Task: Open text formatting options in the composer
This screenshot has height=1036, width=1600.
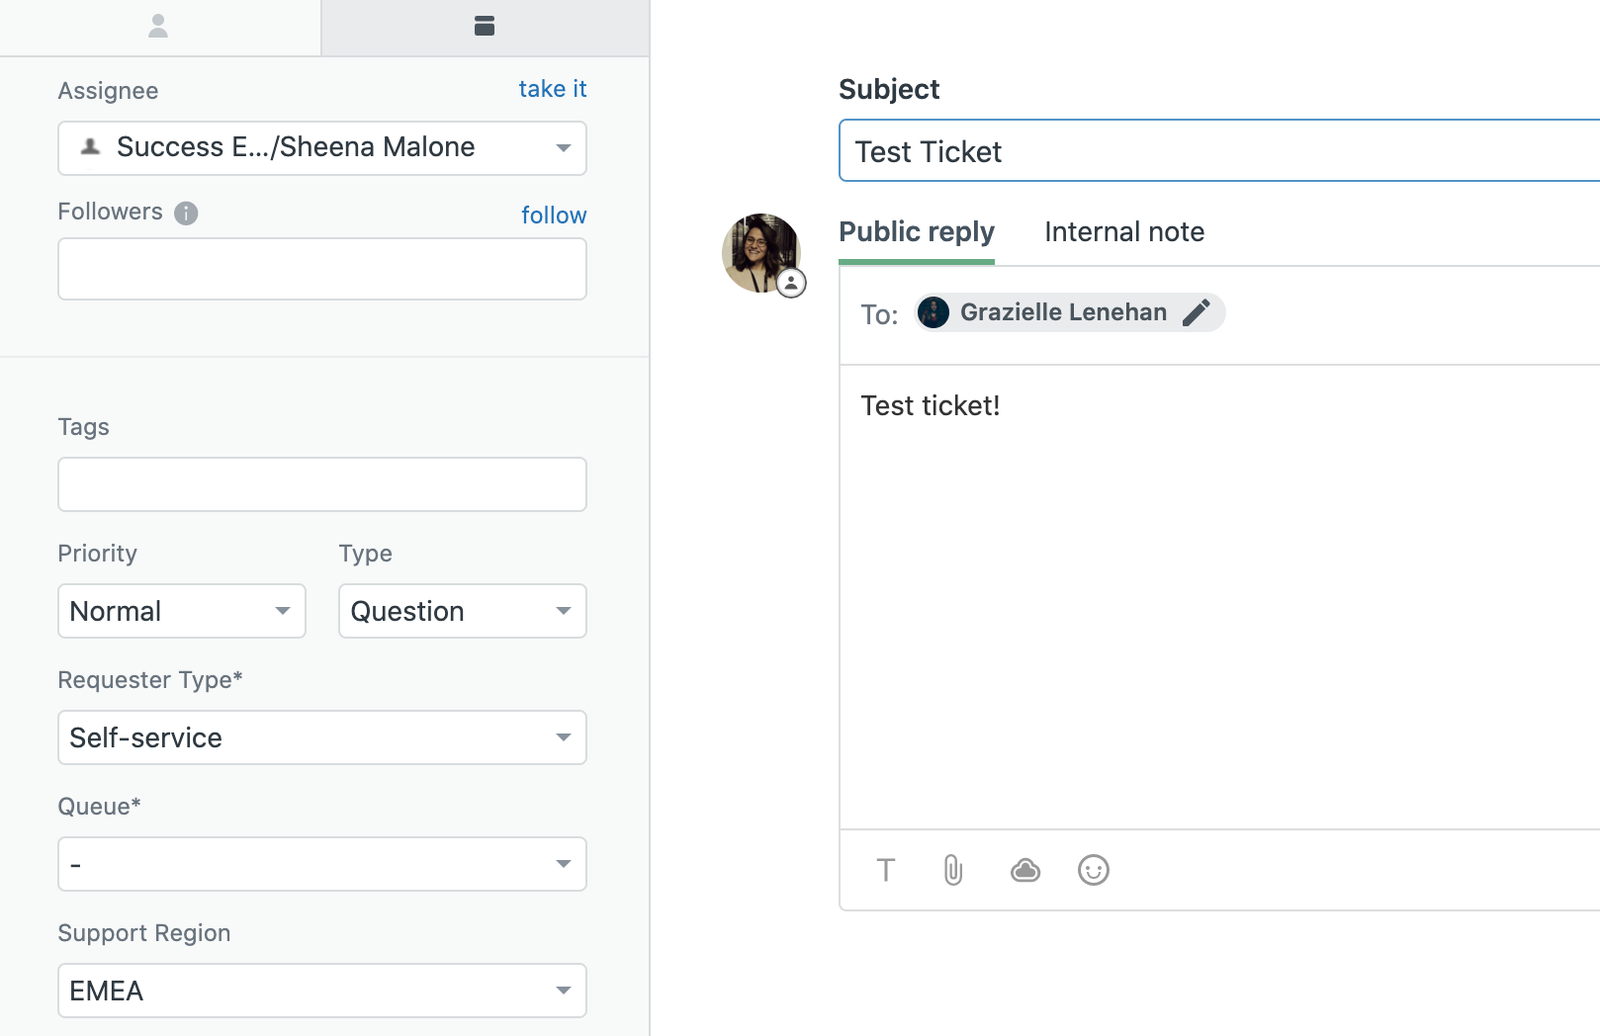Action: pos(886,870)
